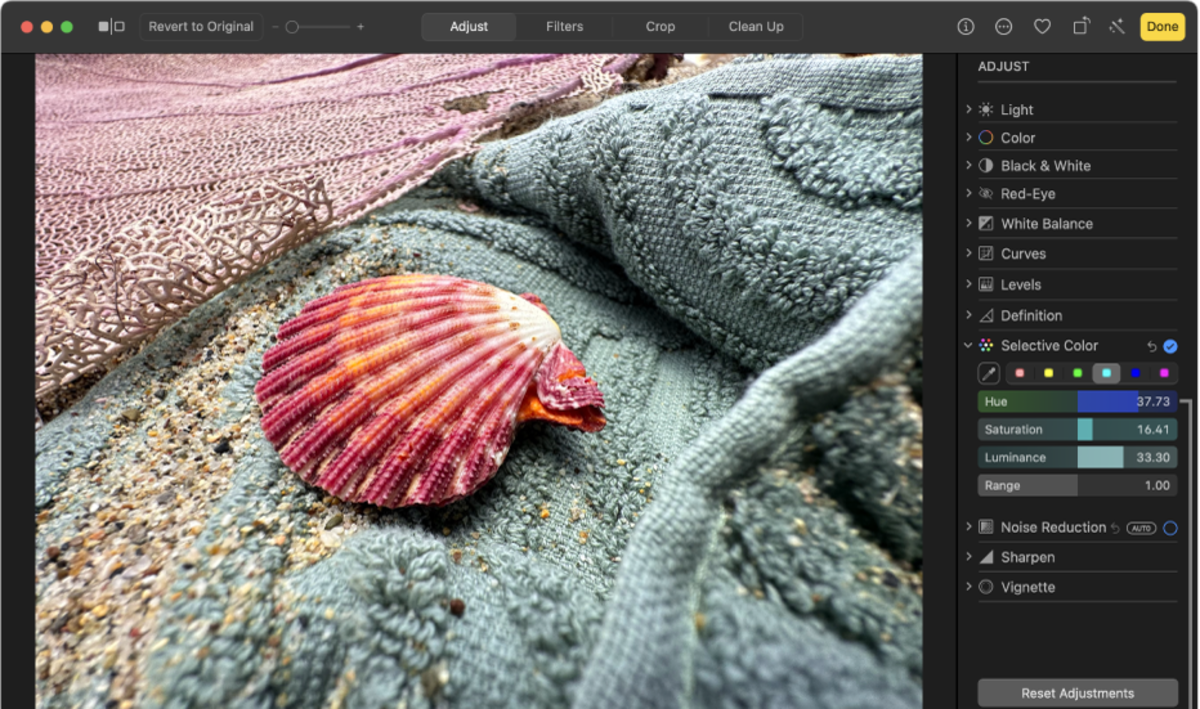This screenshot has height=709, width=1200.
Task: Switch to the Filters tab
Action: (564, 27)
